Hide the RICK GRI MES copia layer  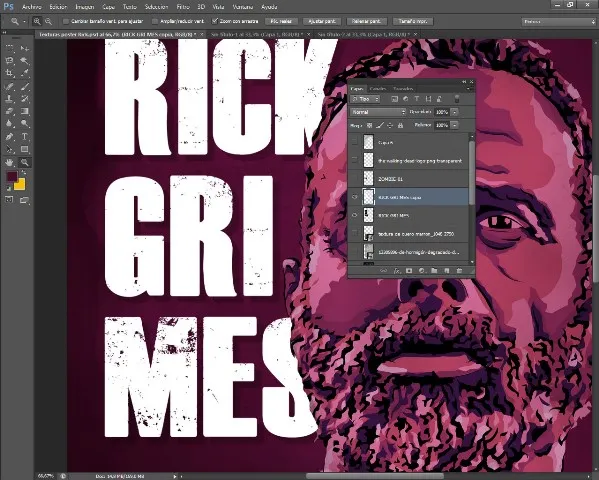pos(355,197)
